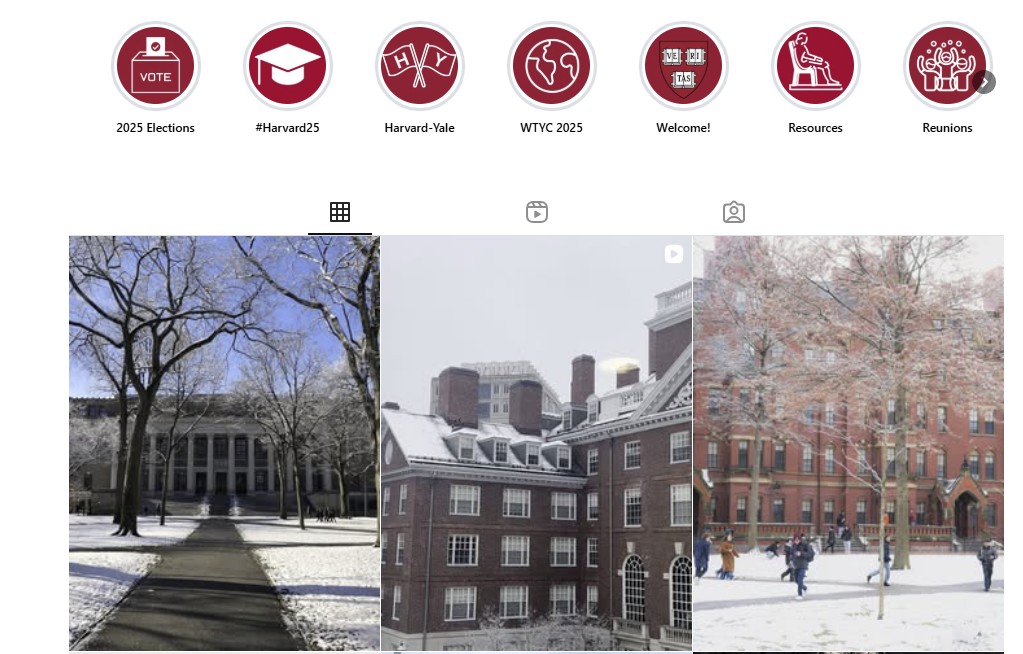1023x654 pixels.
Task: Open the snowy yard with students post
Action: pos(848,443)
